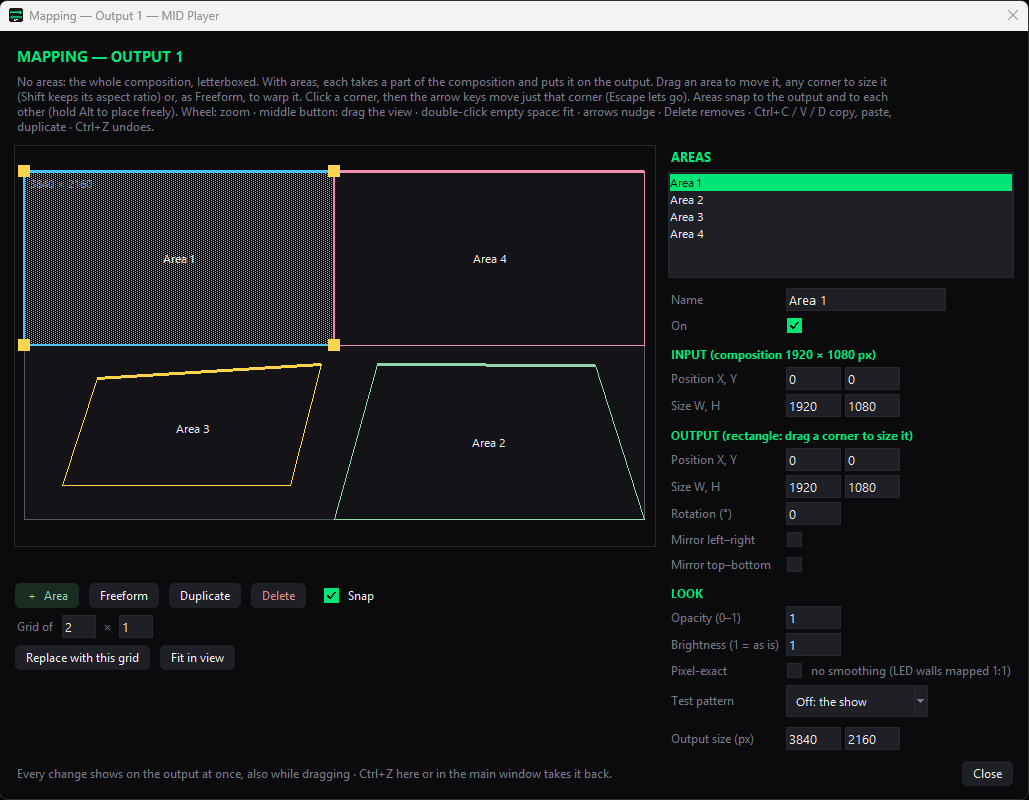Viewport: 1029px width, 800px height.
Task: Click the Brightness input field
Action: tap(813, 644)
